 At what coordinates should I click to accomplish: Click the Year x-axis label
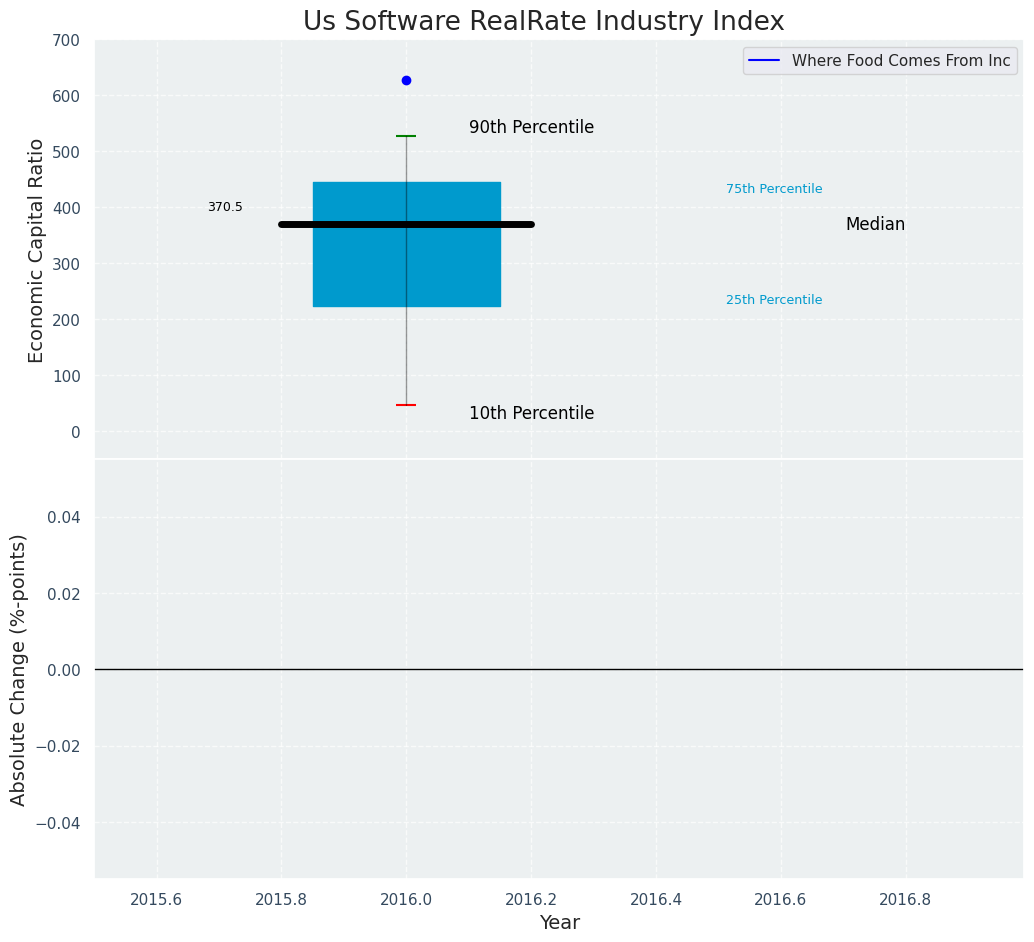559,923
